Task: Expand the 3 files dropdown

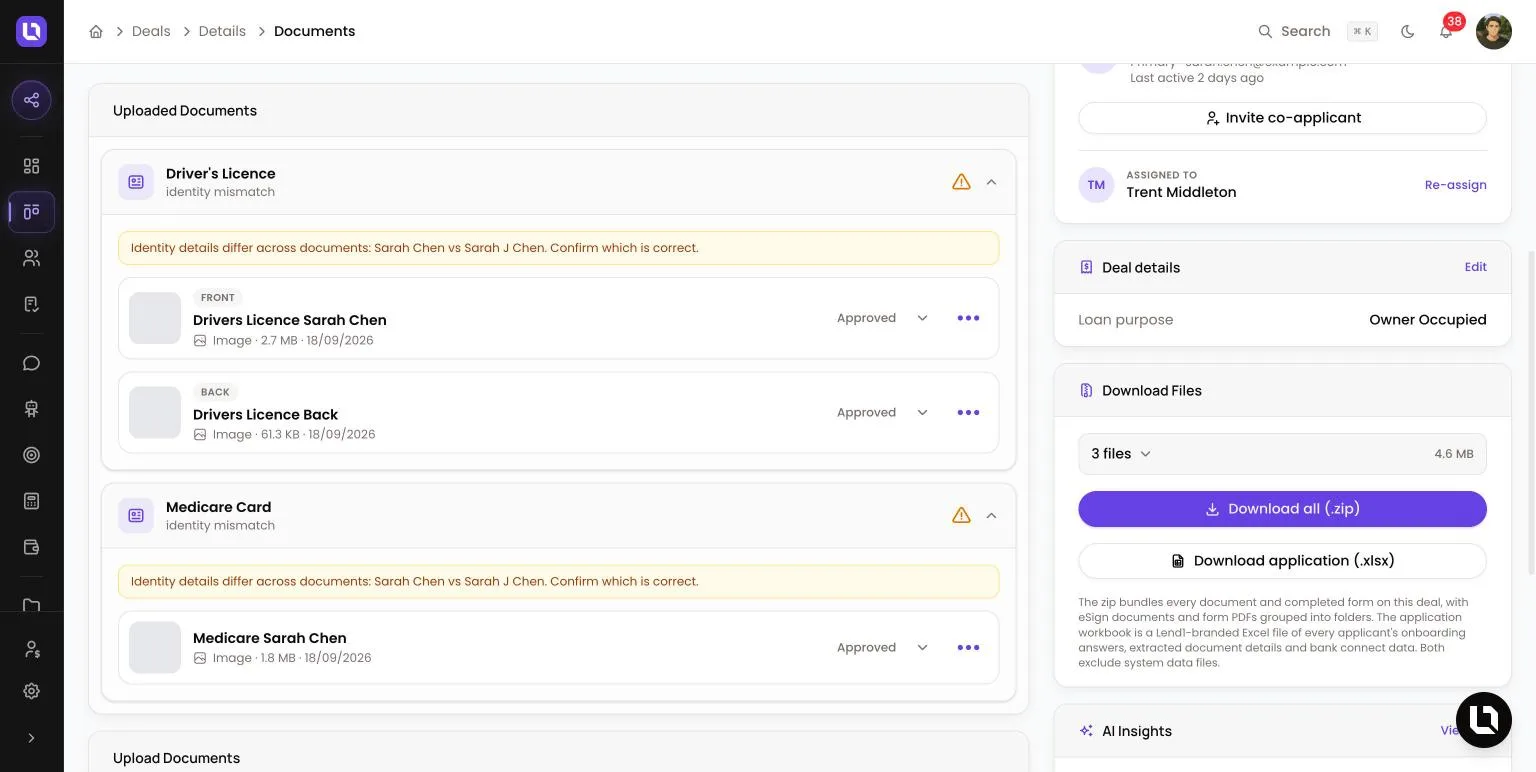Action: coord(1121,454)
